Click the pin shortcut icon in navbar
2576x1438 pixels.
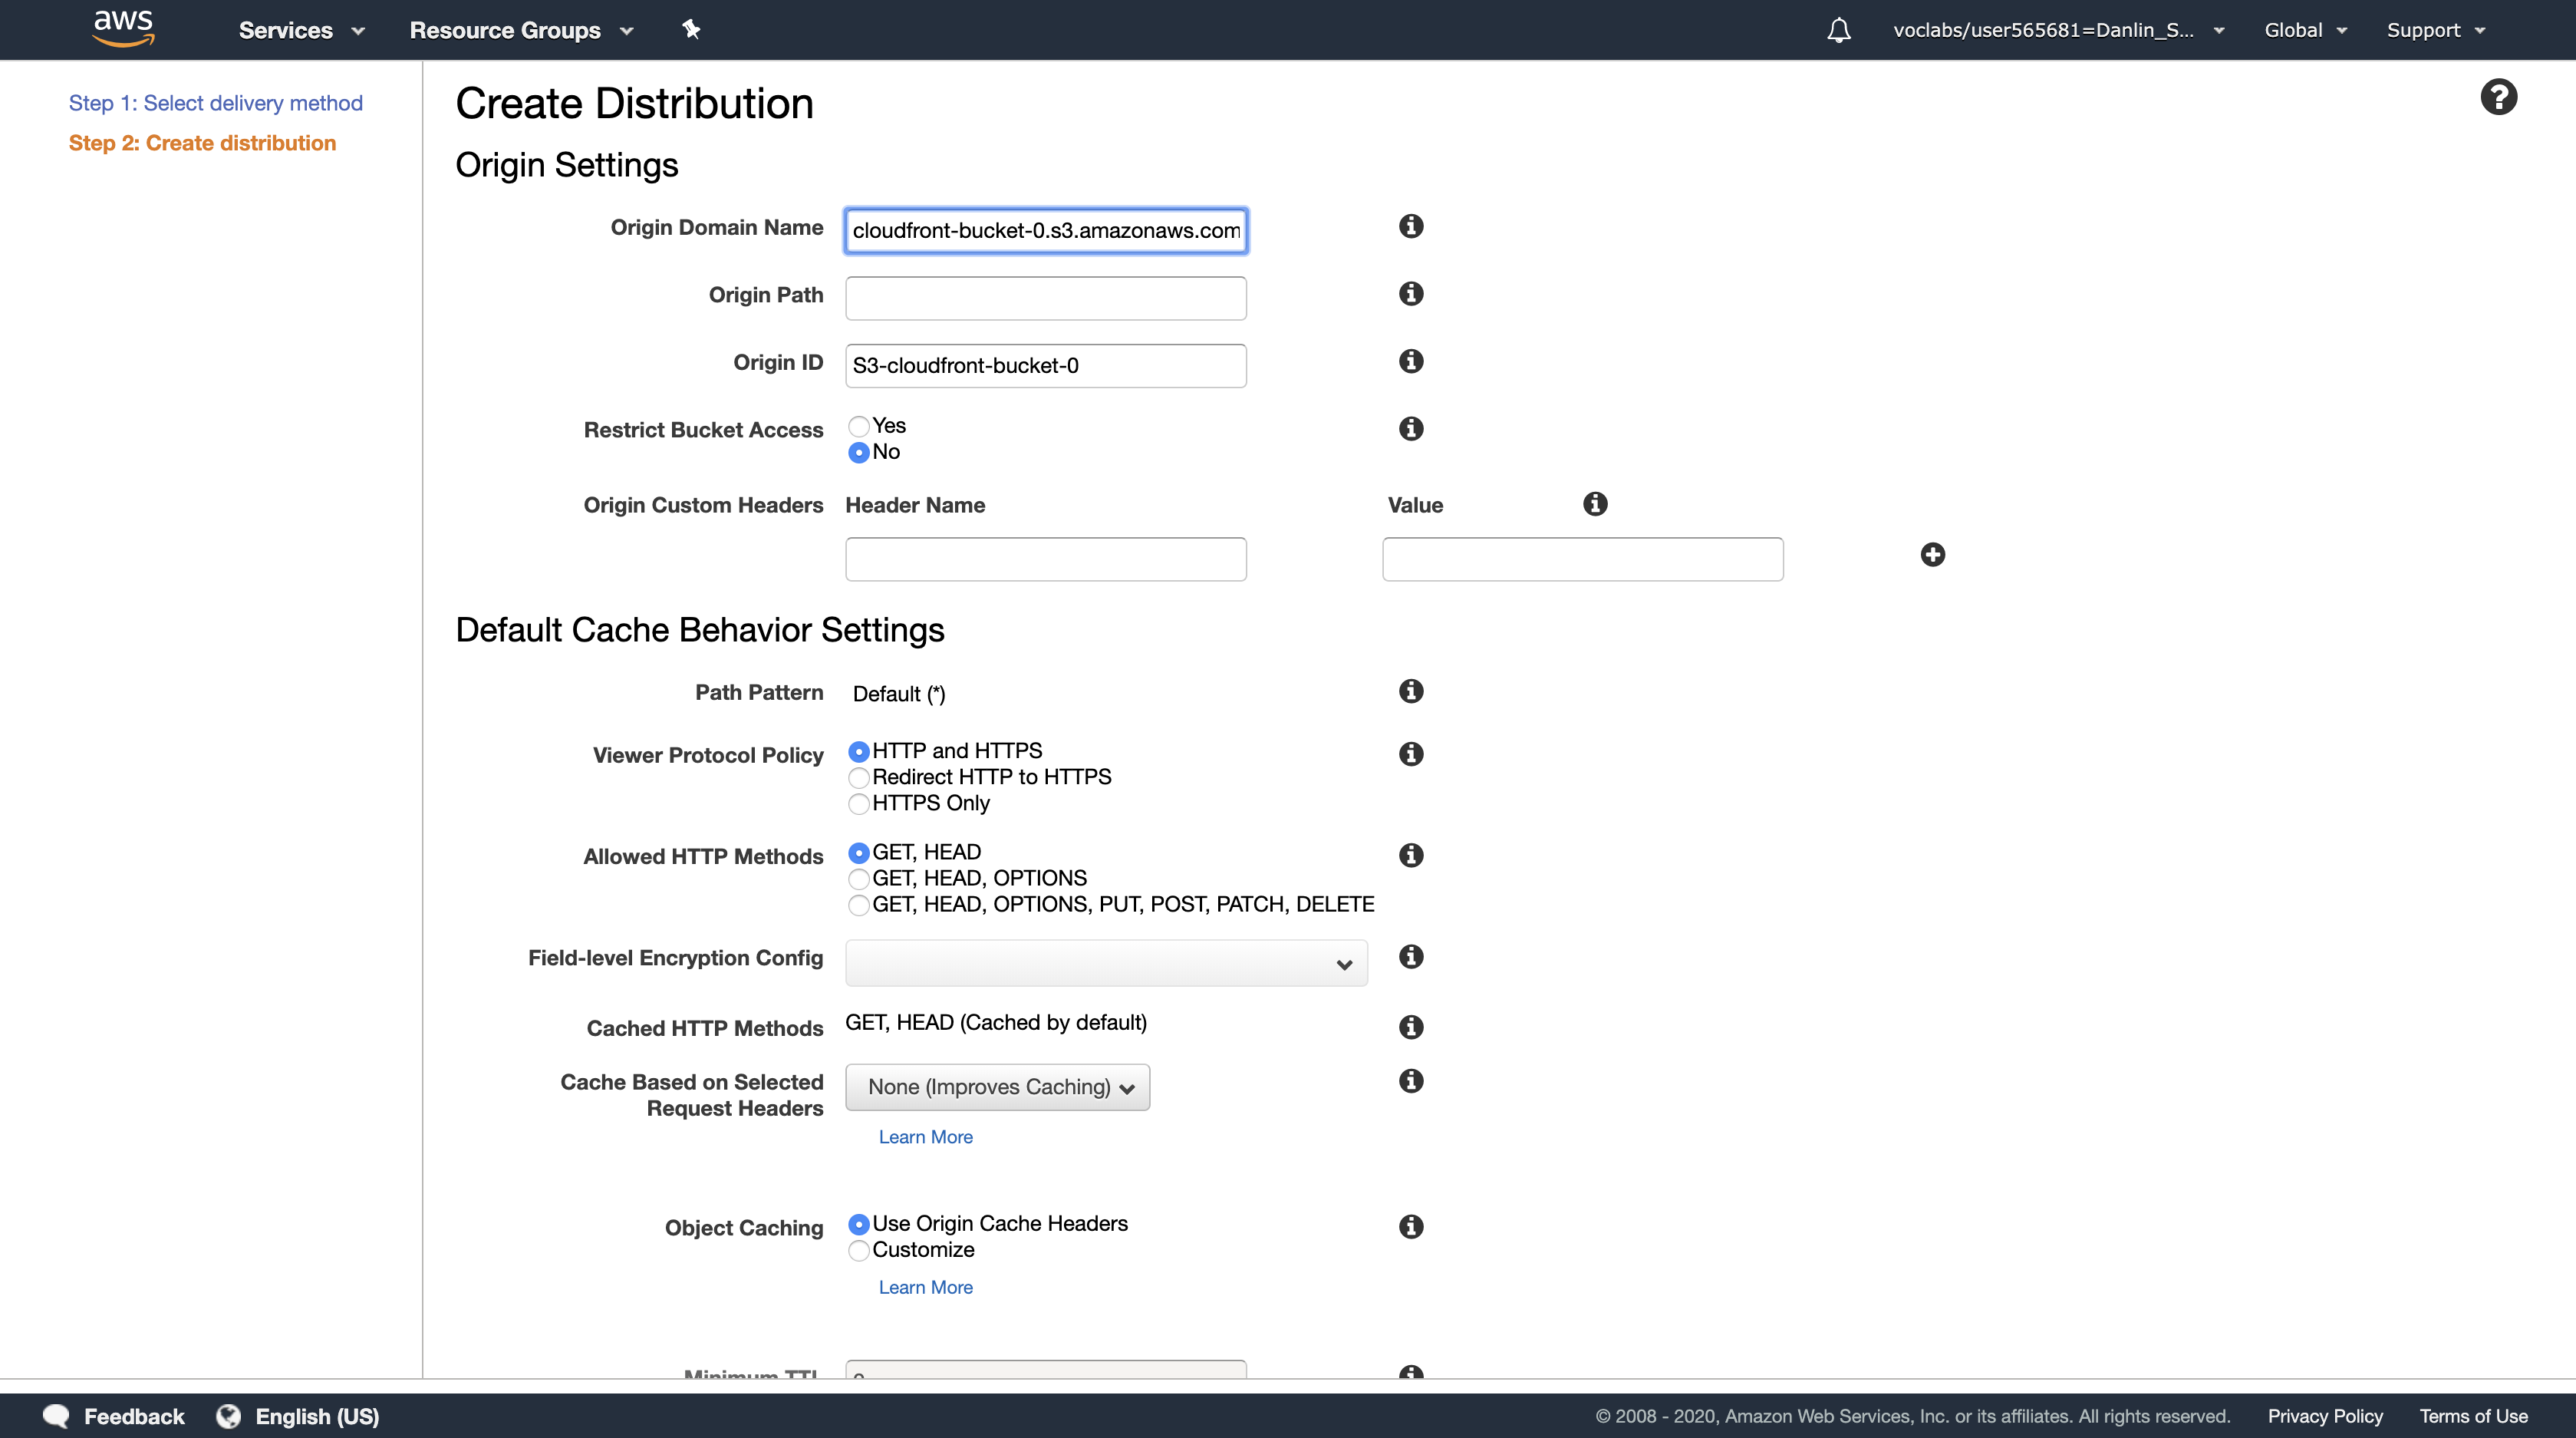691,29
